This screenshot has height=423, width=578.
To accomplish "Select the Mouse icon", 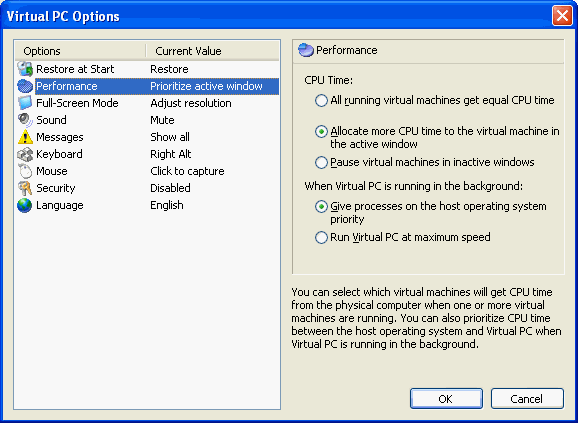I will [25, 171].
